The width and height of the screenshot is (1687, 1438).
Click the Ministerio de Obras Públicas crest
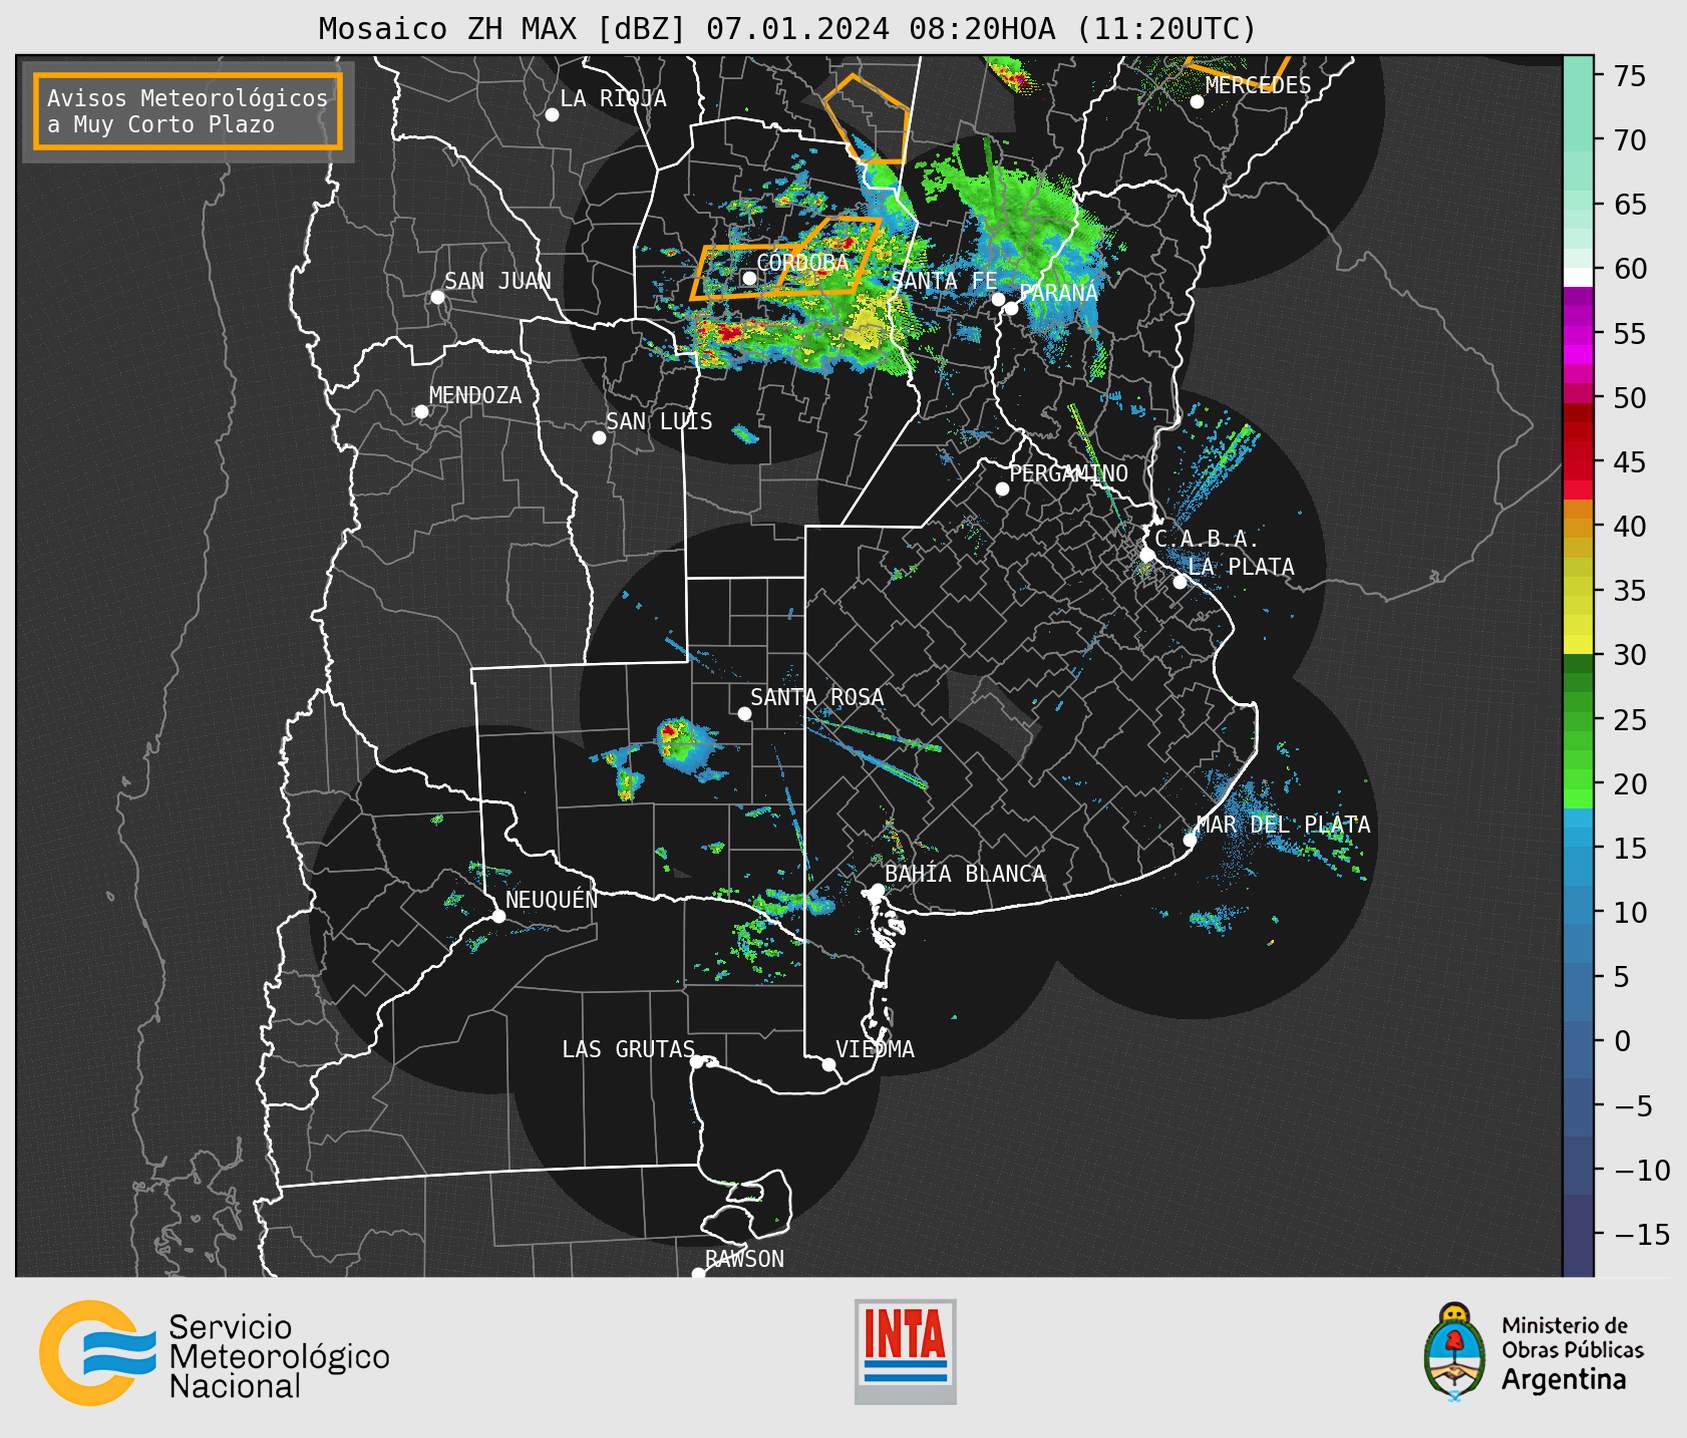(x=1455, y=1352)
